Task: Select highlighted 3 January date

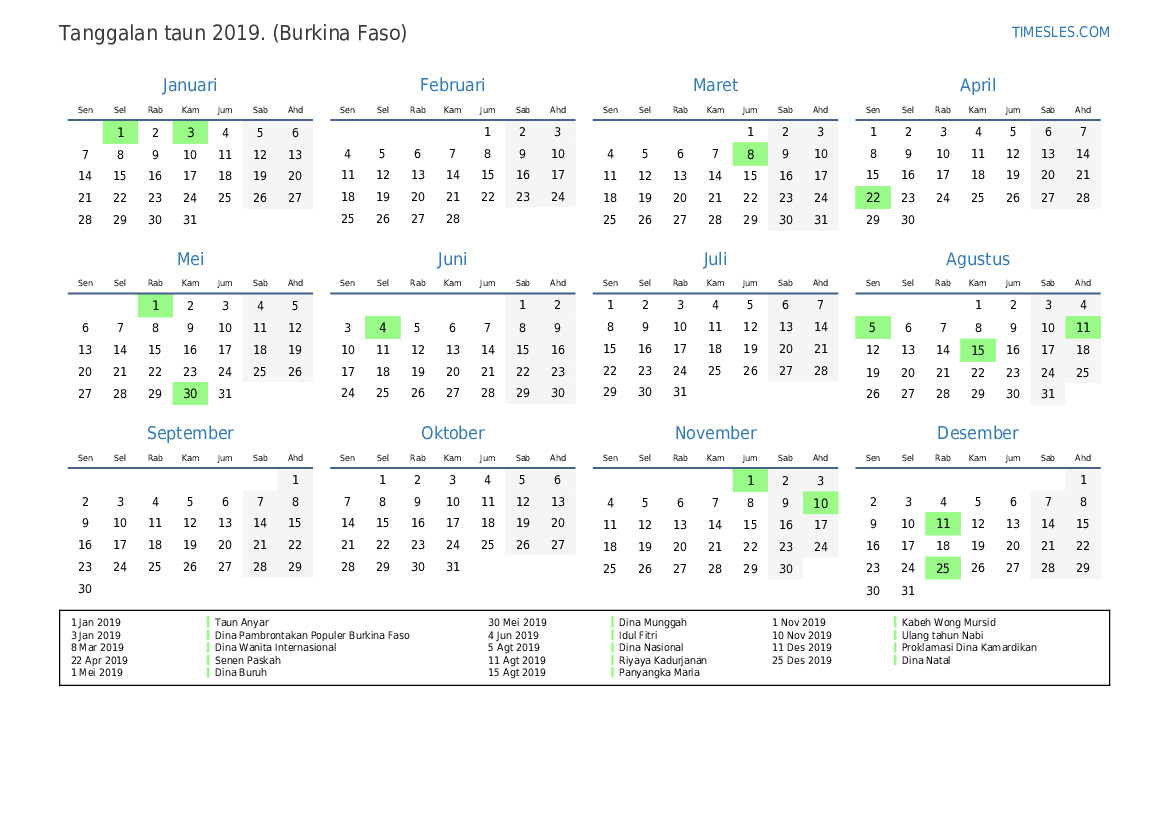Action: tap(190, 132)
